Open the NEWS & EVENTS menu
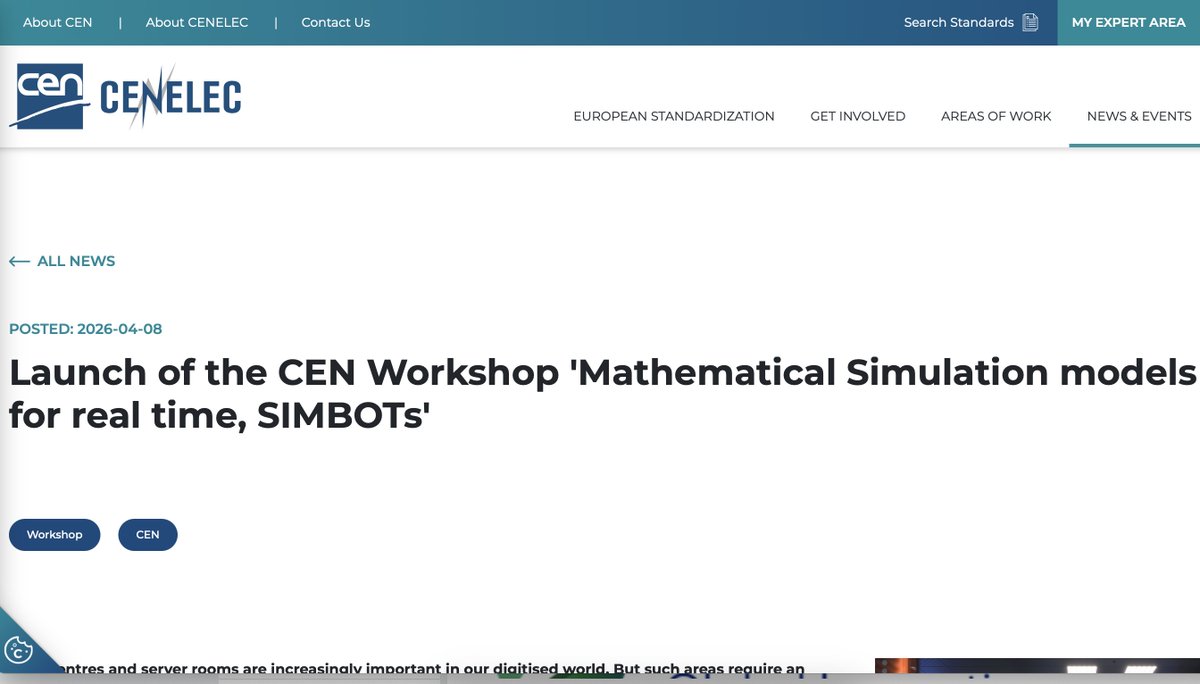Screen dimensions: 1200x684 (1139, 116)
